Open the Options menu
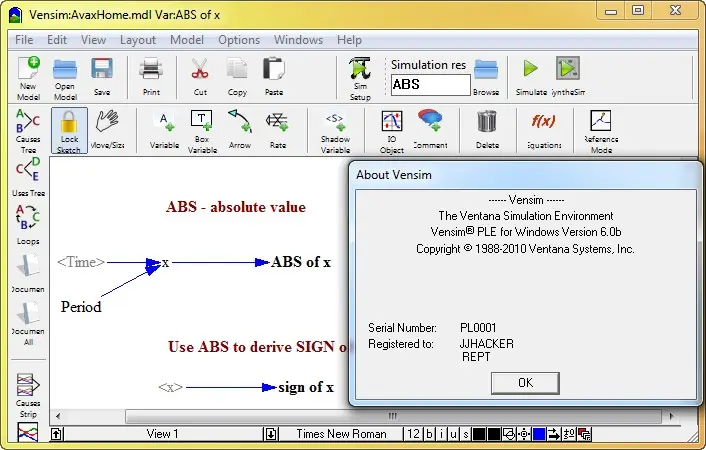The height and width of the screenshot is (450, 706). coord(239,40)
